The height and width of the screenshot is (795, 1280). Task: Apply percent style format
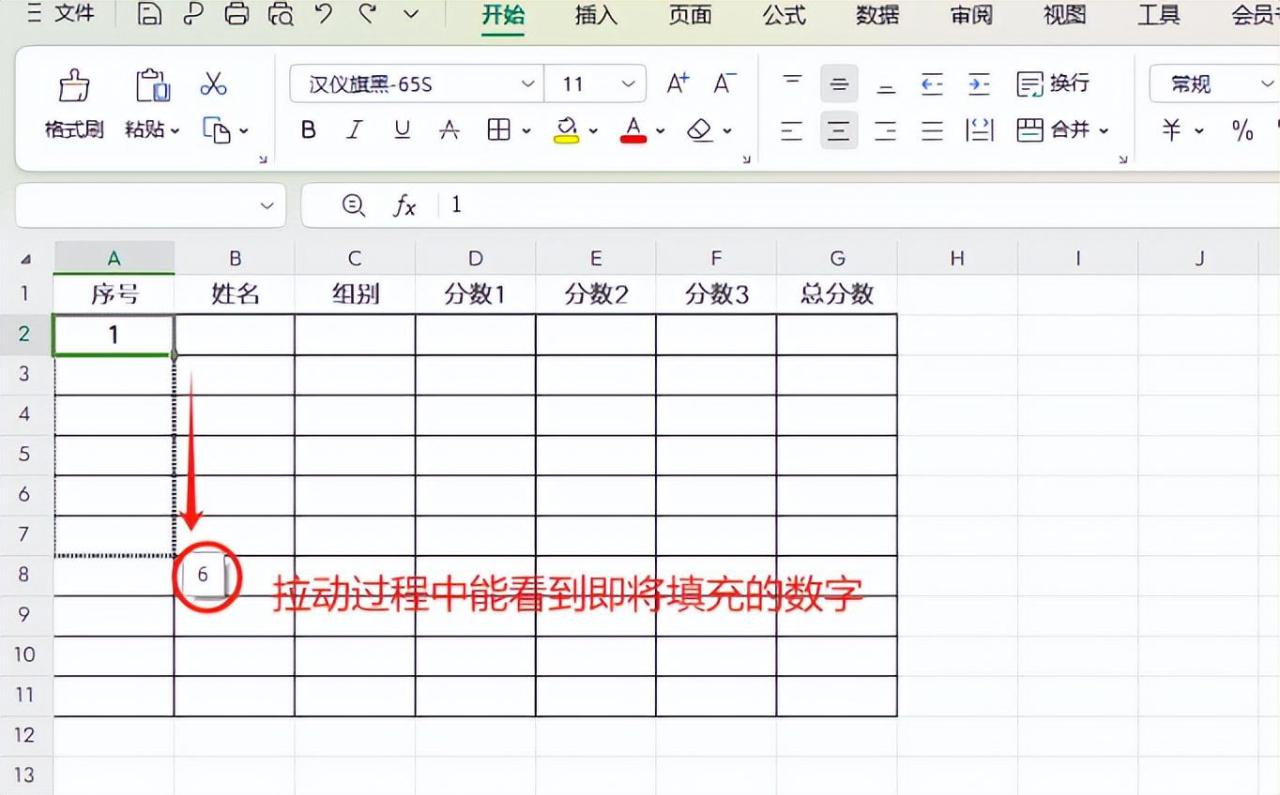tap(1242, 130)
